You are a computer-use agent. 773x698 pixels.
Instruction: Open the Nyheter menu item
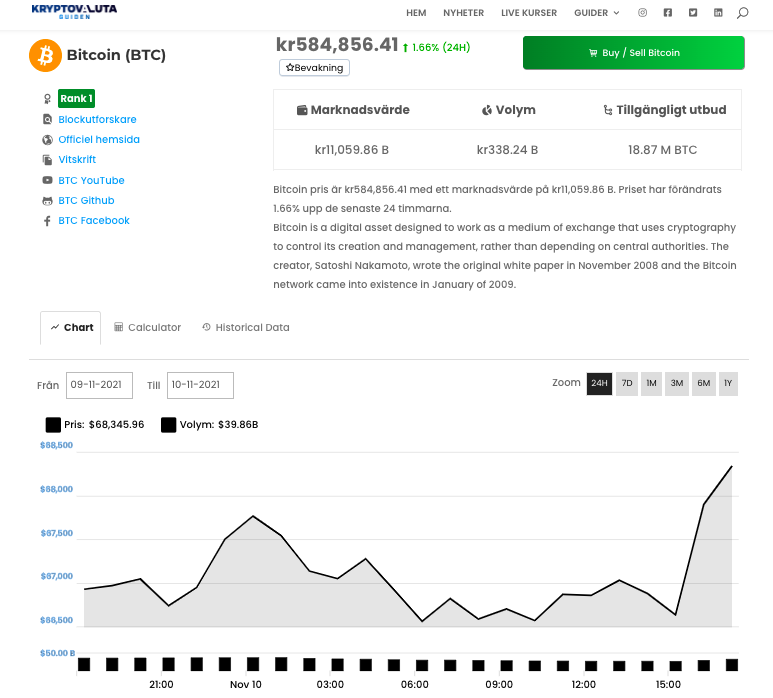point(463,13)
